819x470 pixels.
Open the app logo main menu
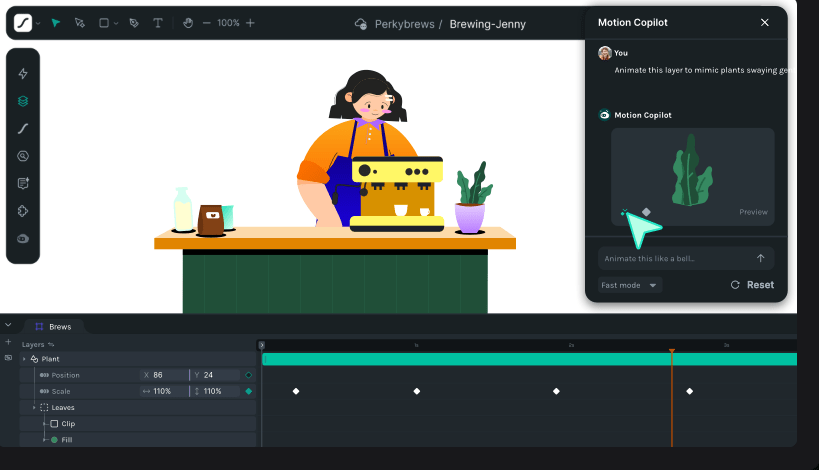tap(22, 22)
